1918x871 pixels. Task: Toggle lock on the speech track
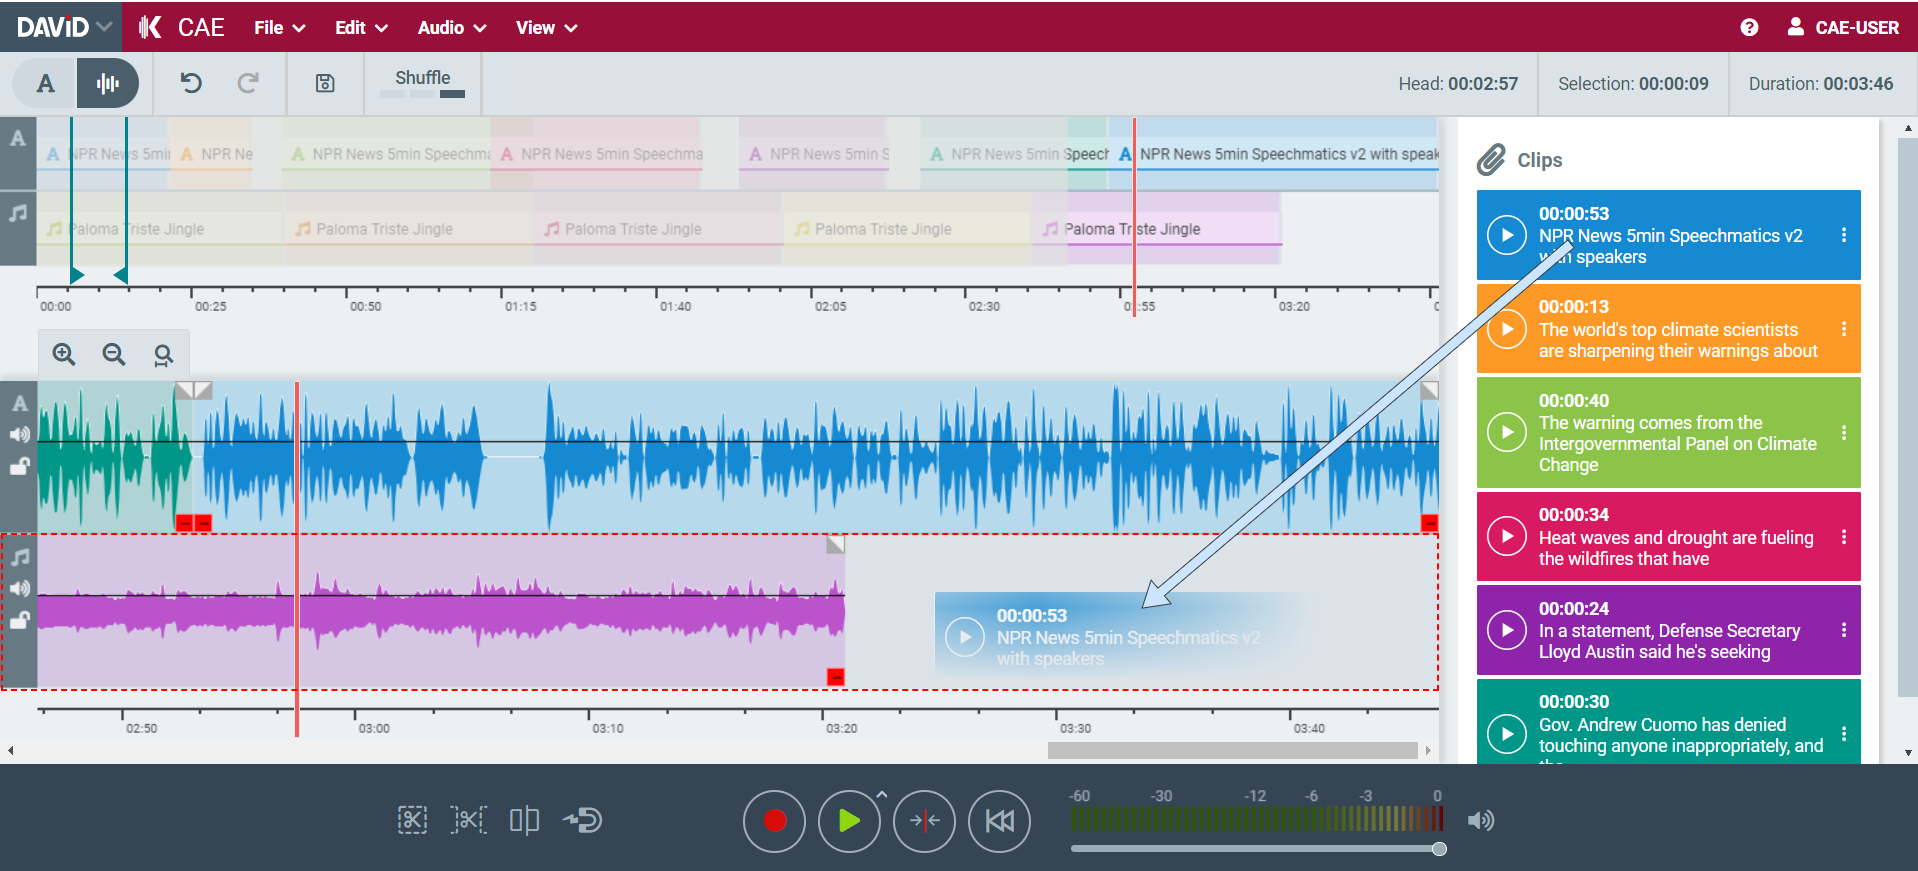(20, 466)
